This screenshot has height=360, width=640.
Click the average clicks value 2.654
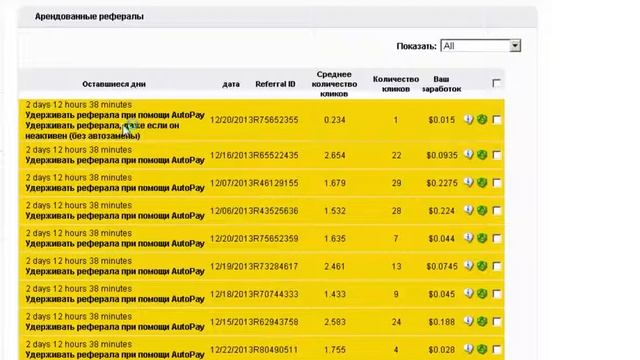(335, 156)
